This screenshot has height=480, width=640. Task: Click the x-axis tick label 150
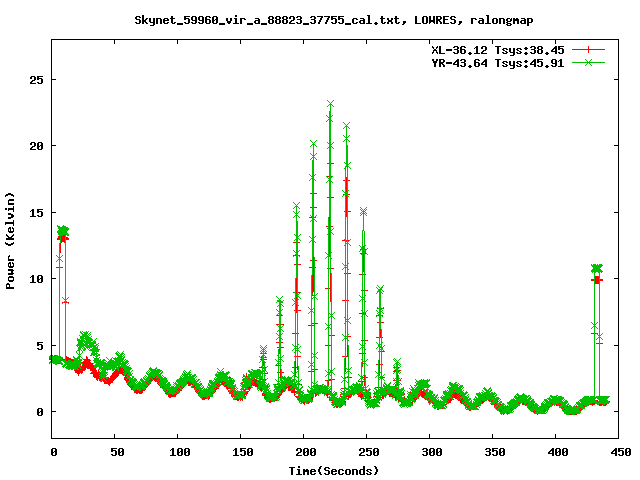(243, 452)
